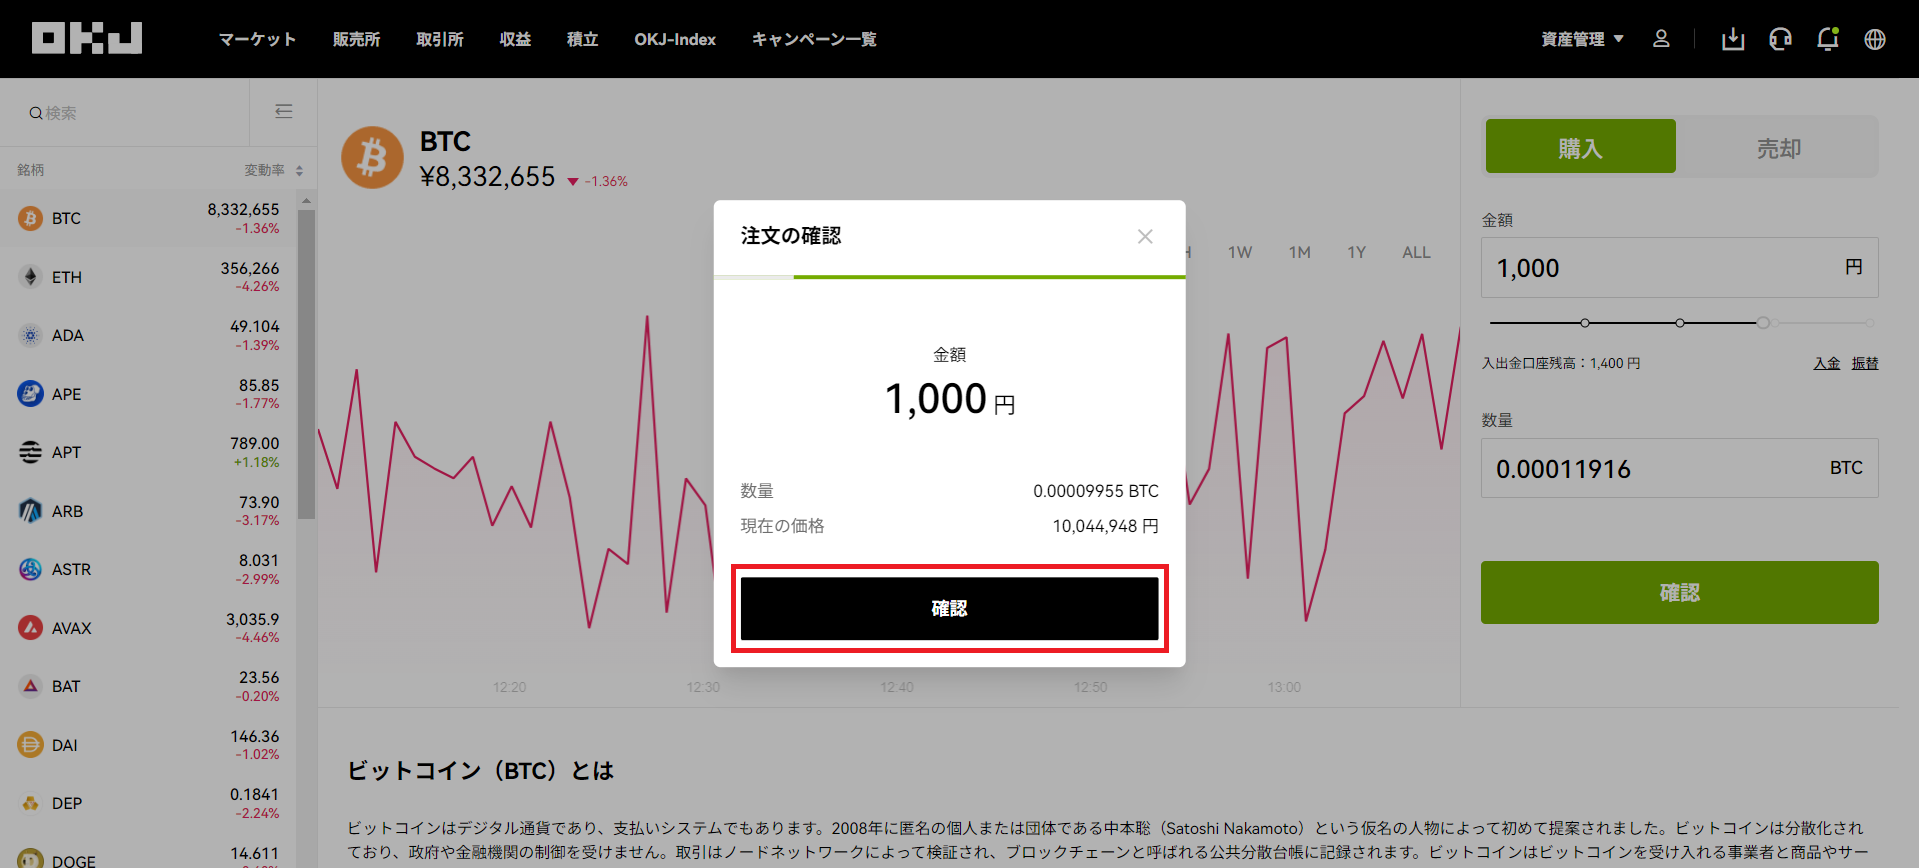Select the ARB coin icon
Image resolution: width=1919 pixels, height=868 pixels.
tap(30, 511)
